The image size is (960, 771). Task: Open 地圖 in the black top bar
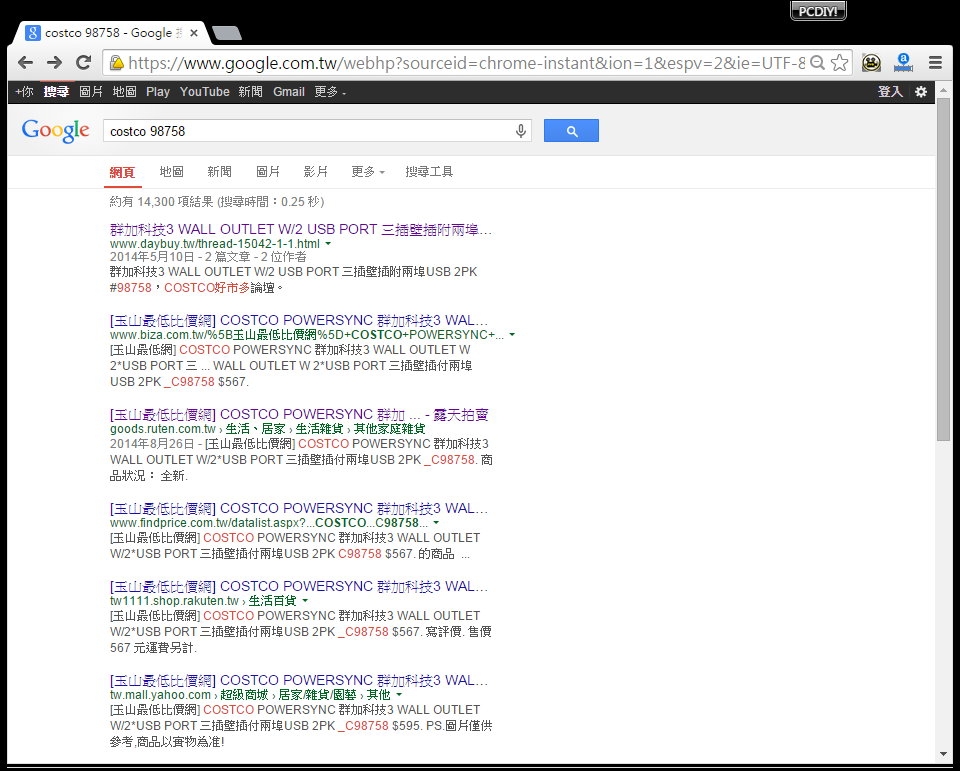[x=124, y=92]
